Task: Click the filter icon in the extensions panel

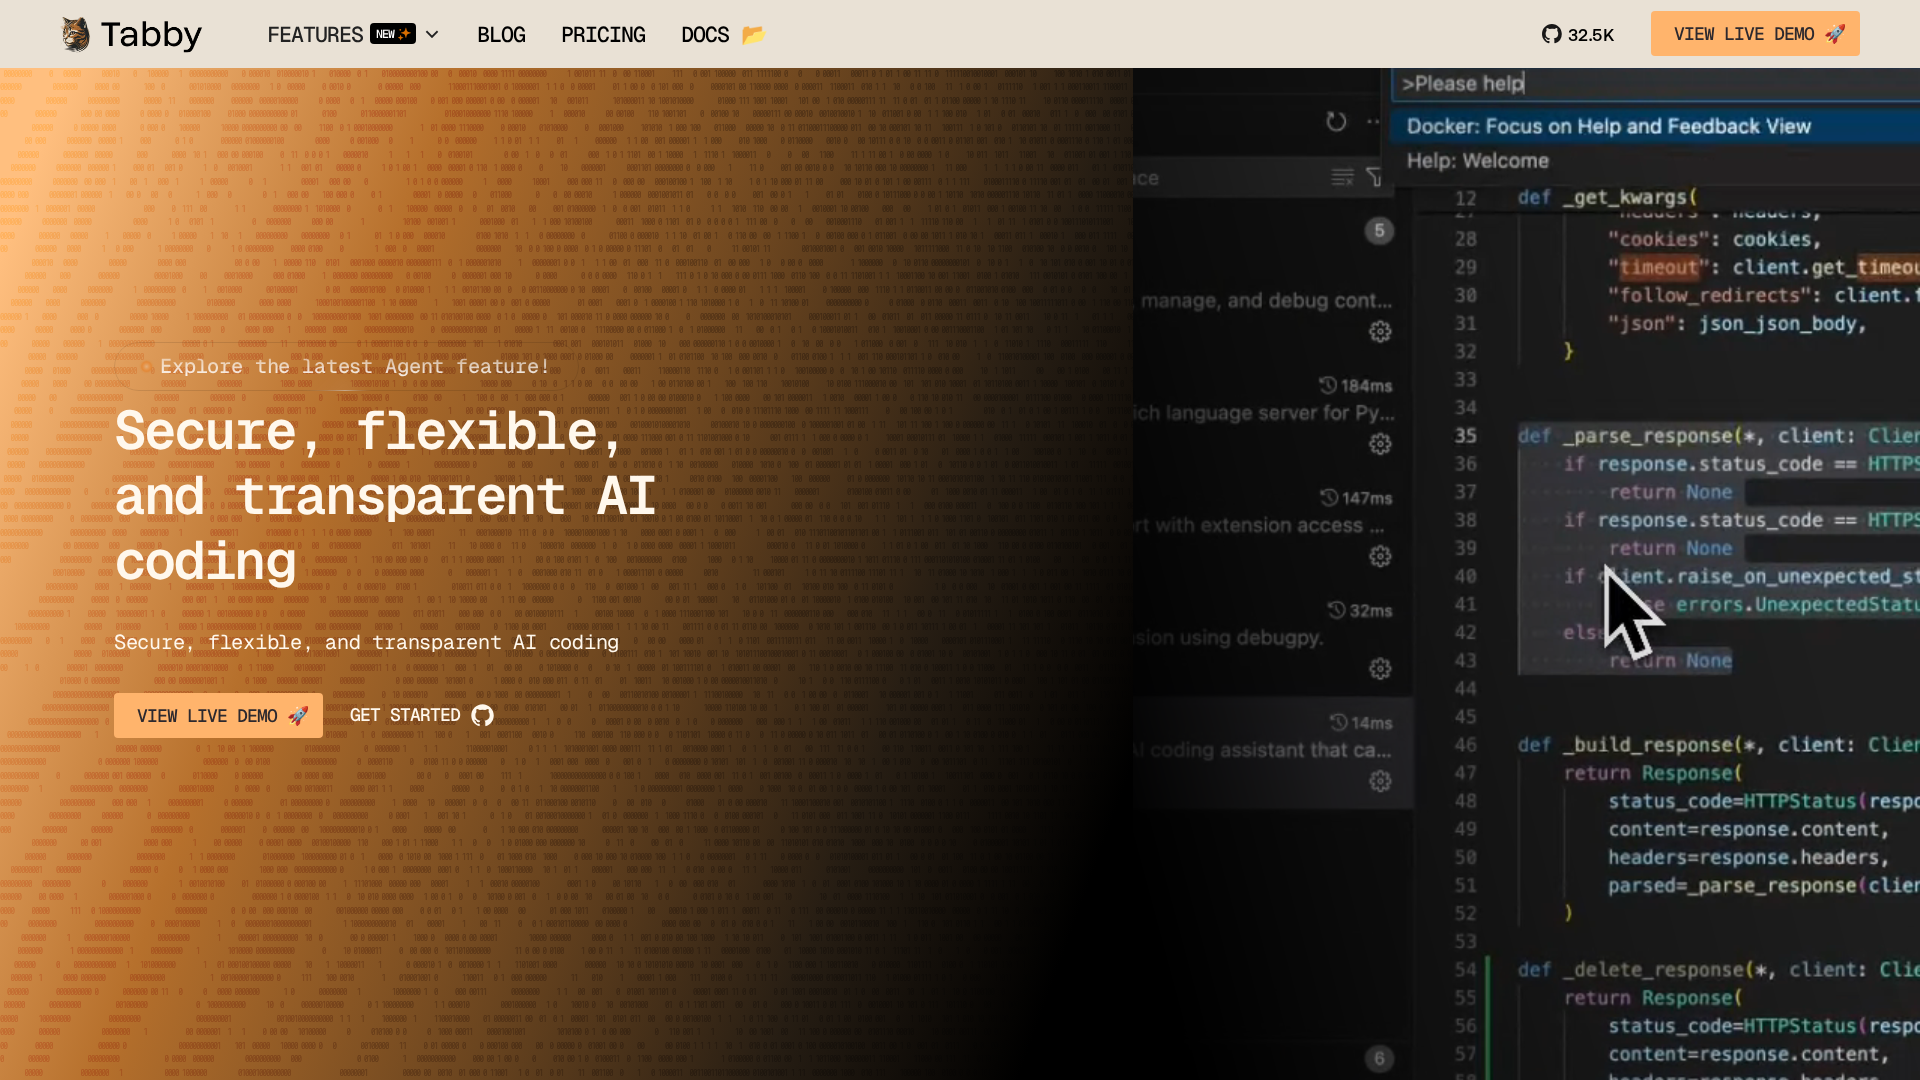Action: tap(1375, 178)
